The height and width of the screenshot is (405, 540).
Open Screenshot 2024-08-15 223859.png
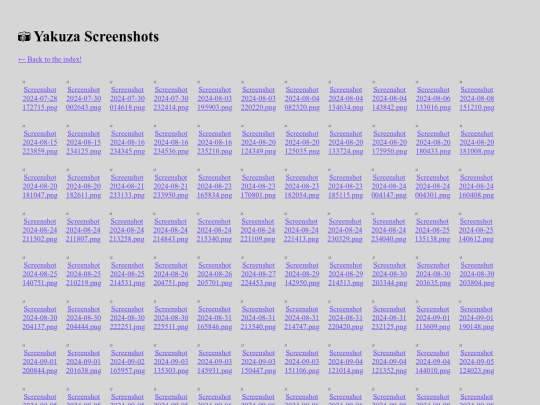coord(40,142)
